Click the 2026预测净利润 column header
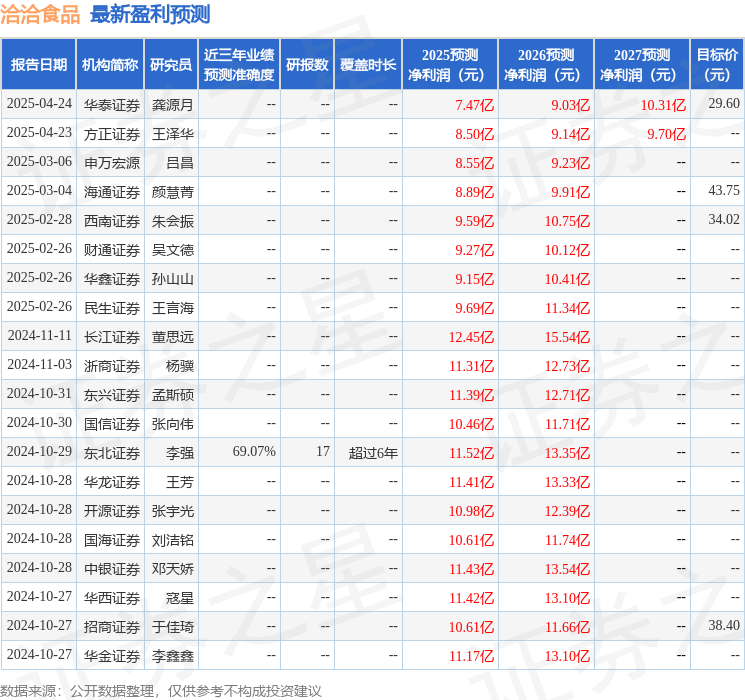 [546, 65]
